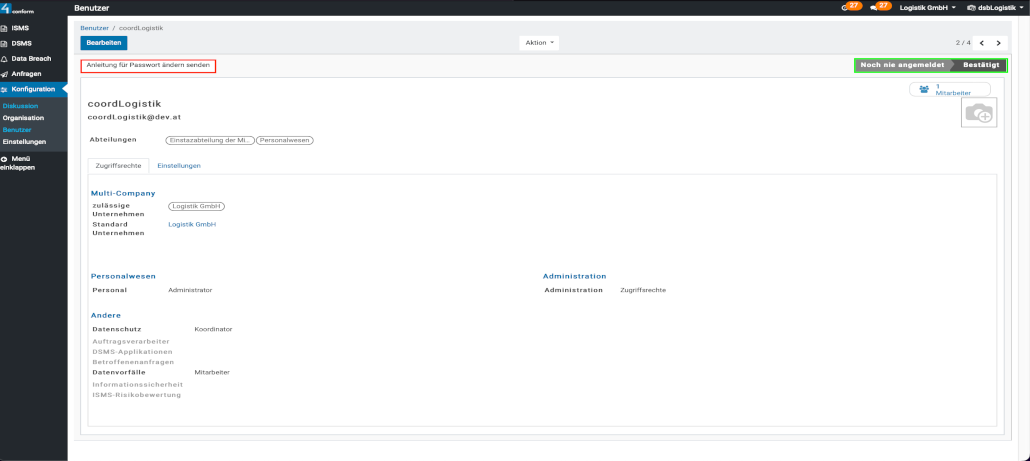Screen dimensions: 1030x461
Task: Open DSMS module in the sidebar
Action: (21, 43)
